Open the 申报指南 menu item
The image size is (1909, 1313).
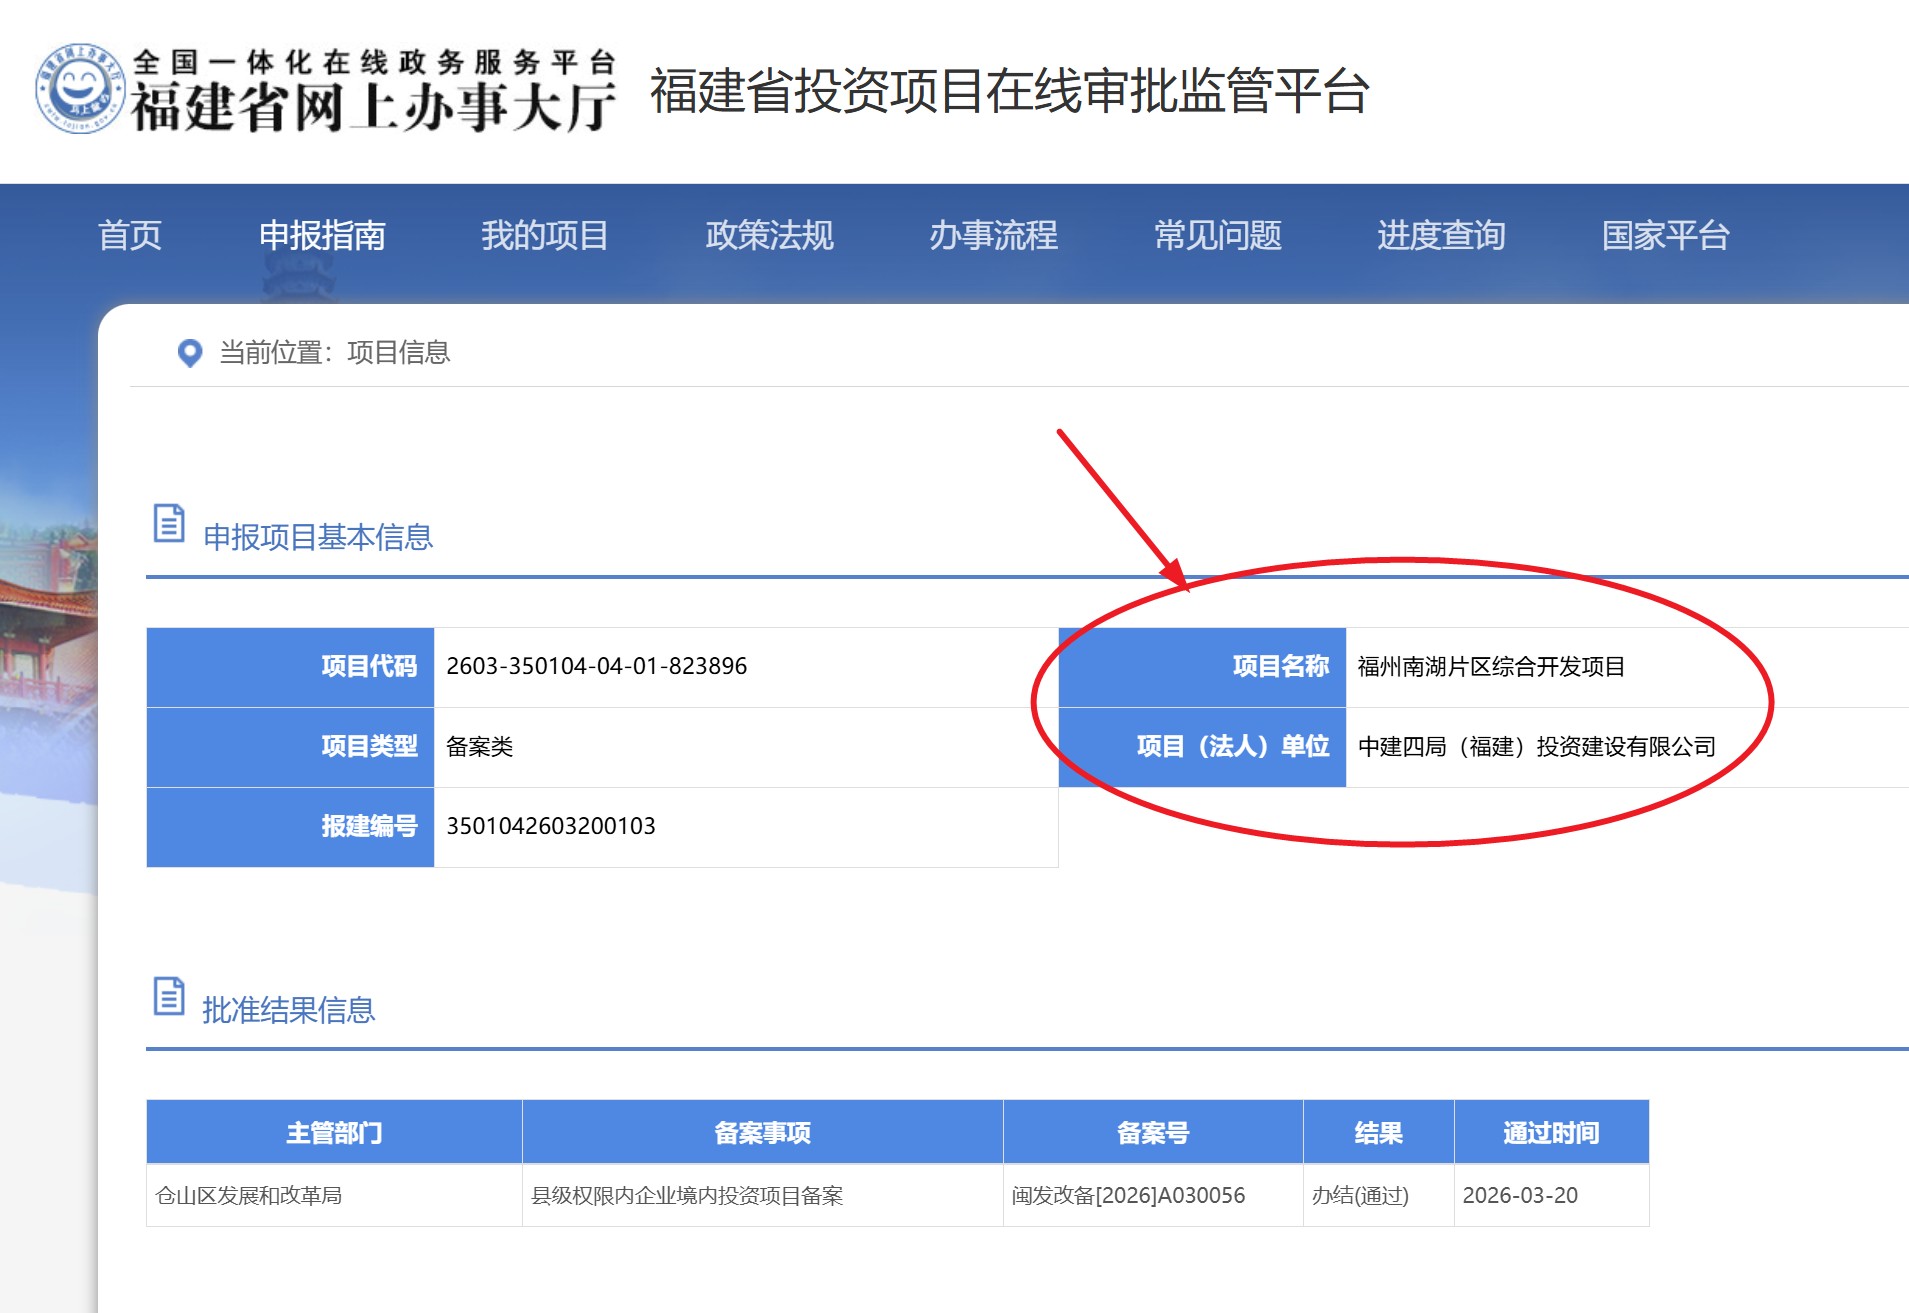(322, 236)
